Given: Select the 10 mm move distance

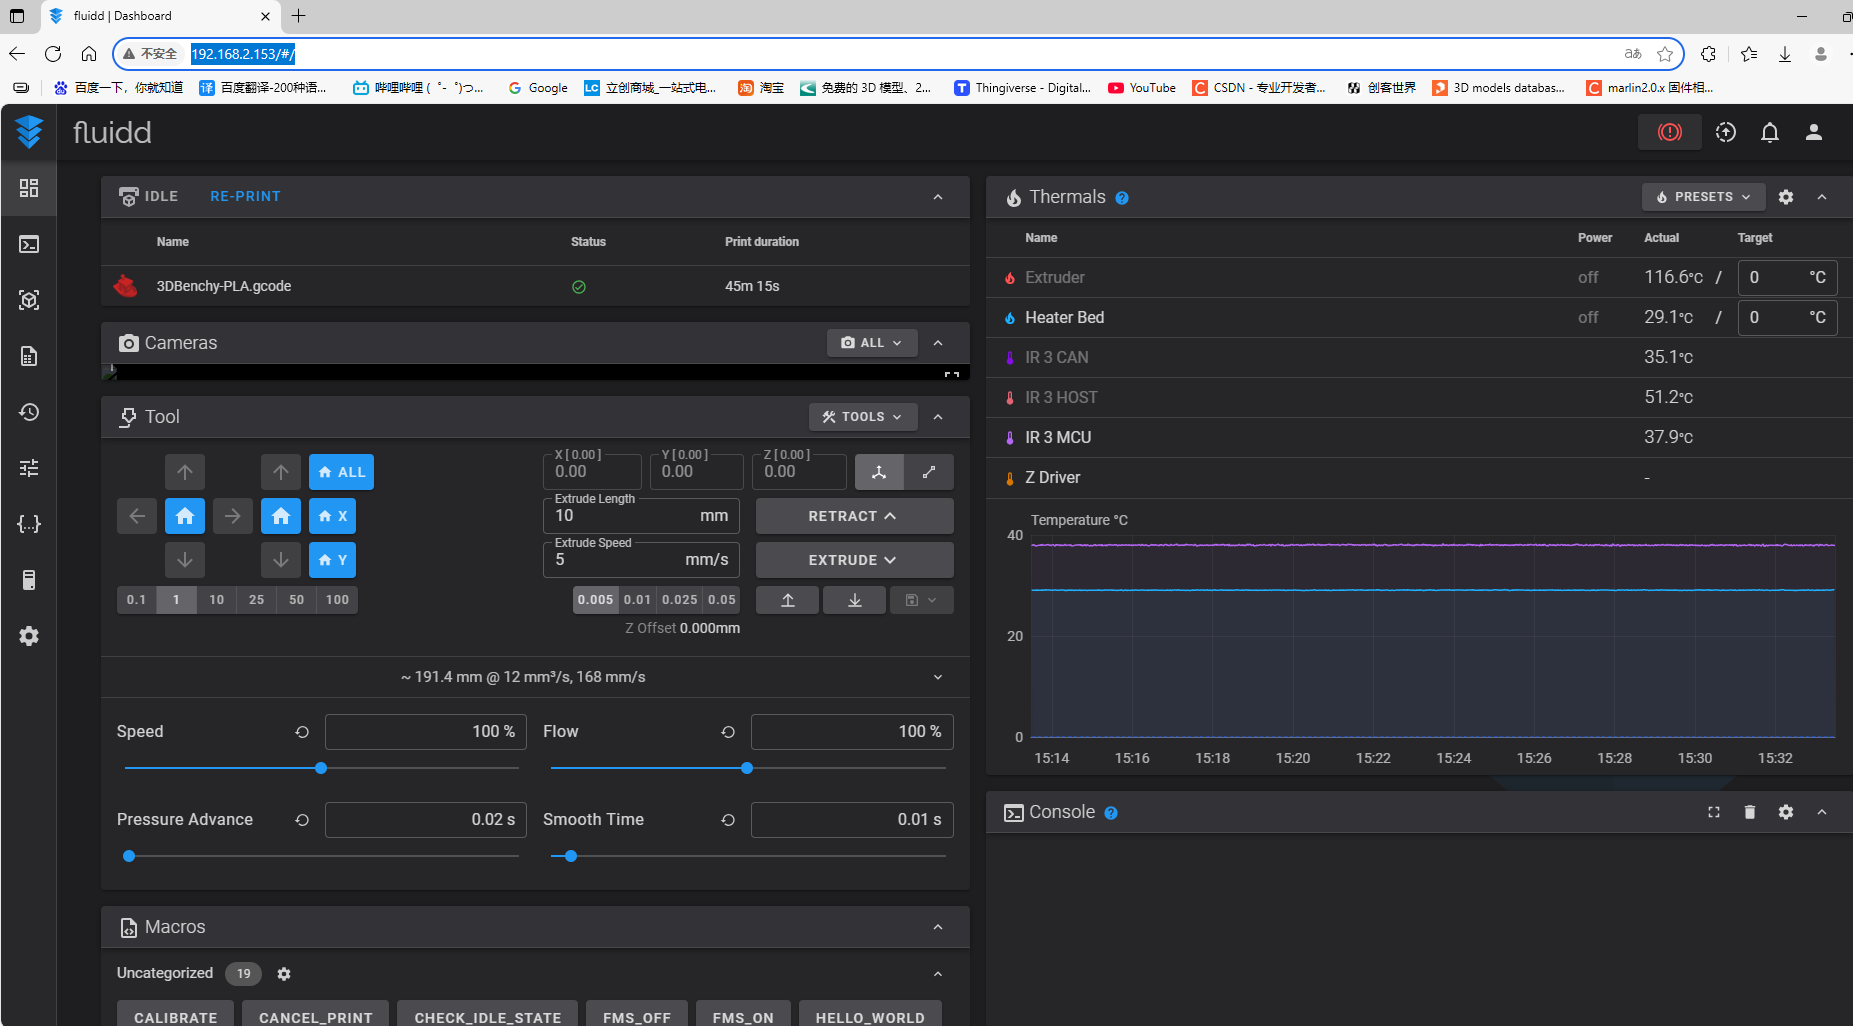Looking at the screenshot, I should (x=216, y=600).
